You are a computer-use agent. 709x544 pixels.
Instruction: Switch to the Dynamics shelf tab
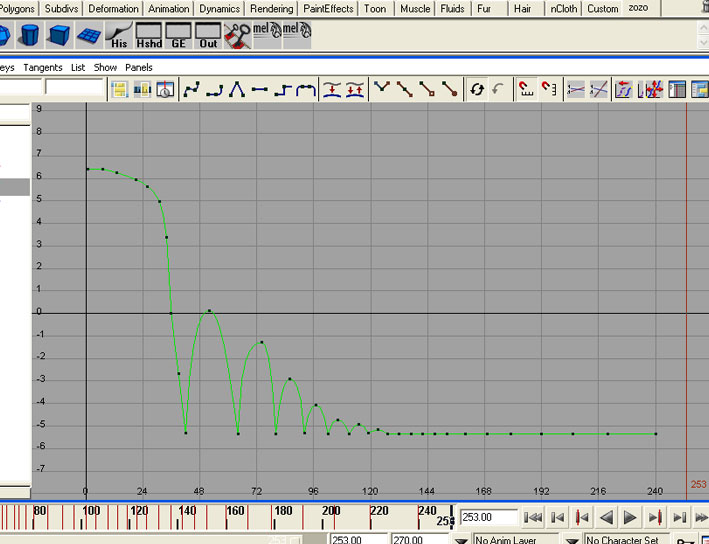tap(219, 9)
